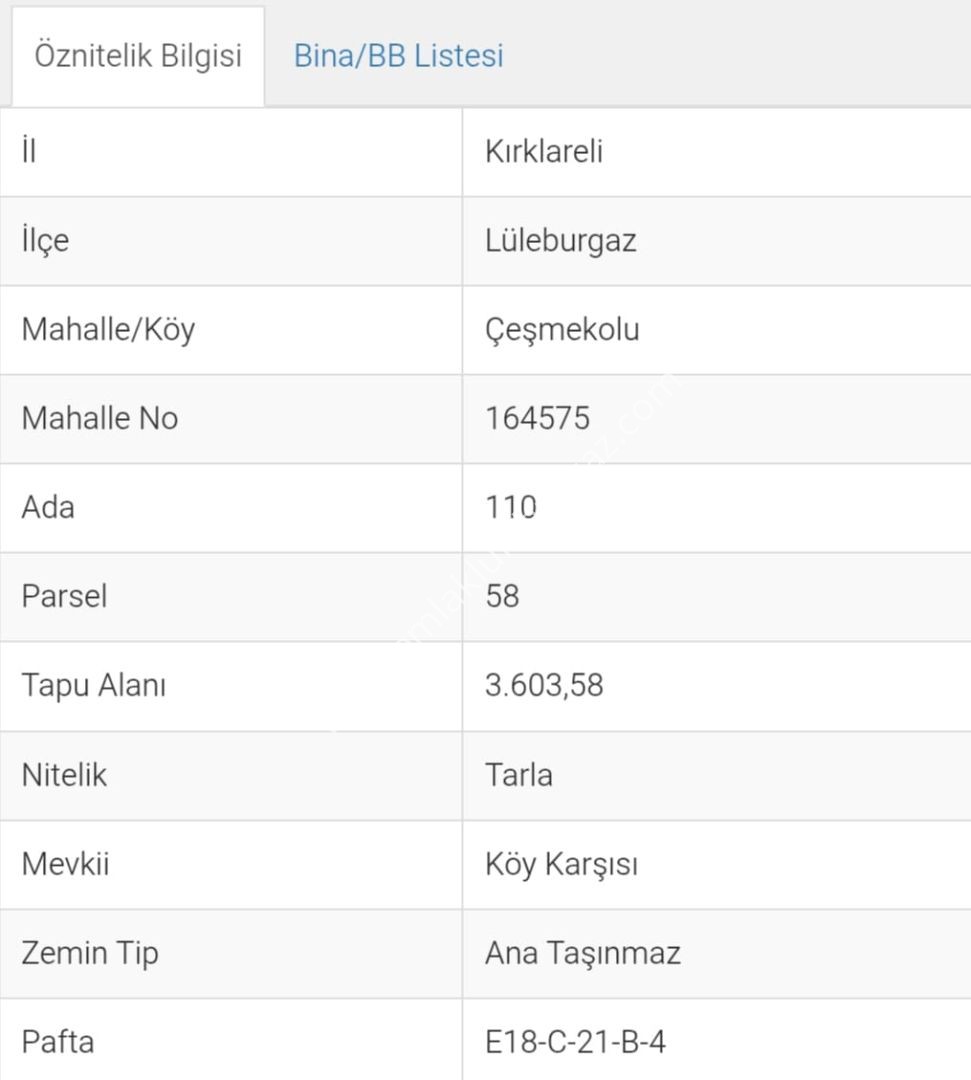This screenshot has width=971, height=1080.
Task: Click the Pafta row label
Action: pyautogui.click(x=57, y=1042)
